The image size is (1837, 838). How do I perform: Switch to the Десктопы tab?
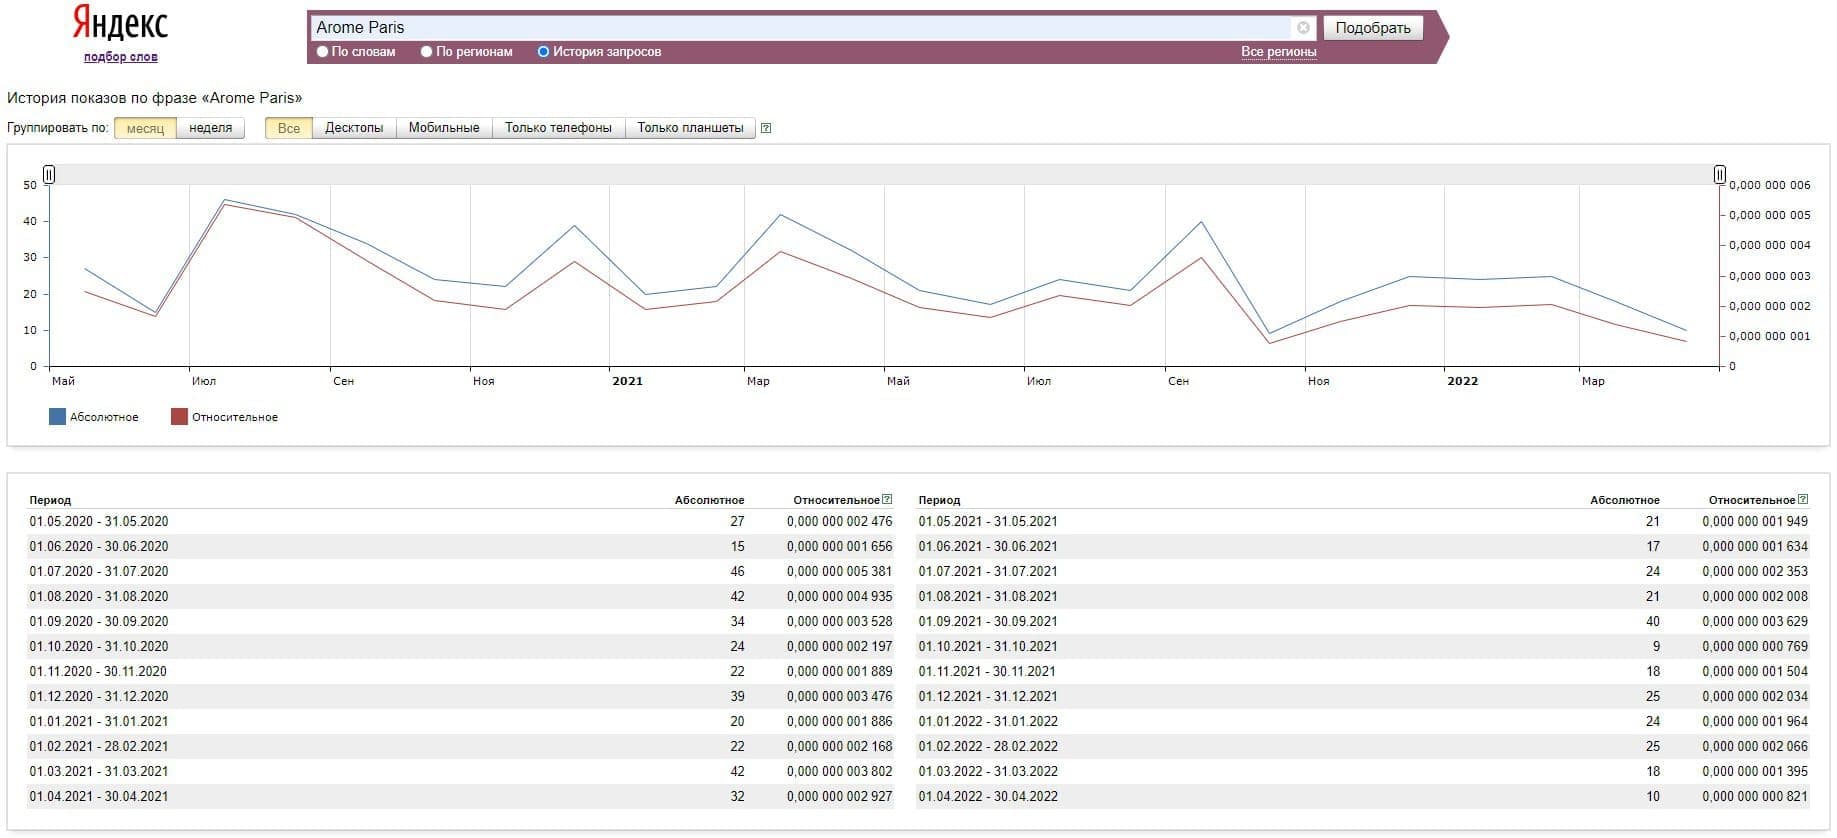(354, 128)
